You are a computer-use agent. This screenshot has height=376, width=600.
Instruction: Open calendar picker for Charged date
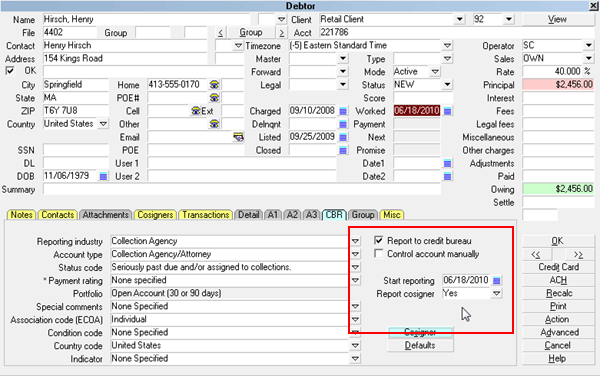click(x=343, y=111)
